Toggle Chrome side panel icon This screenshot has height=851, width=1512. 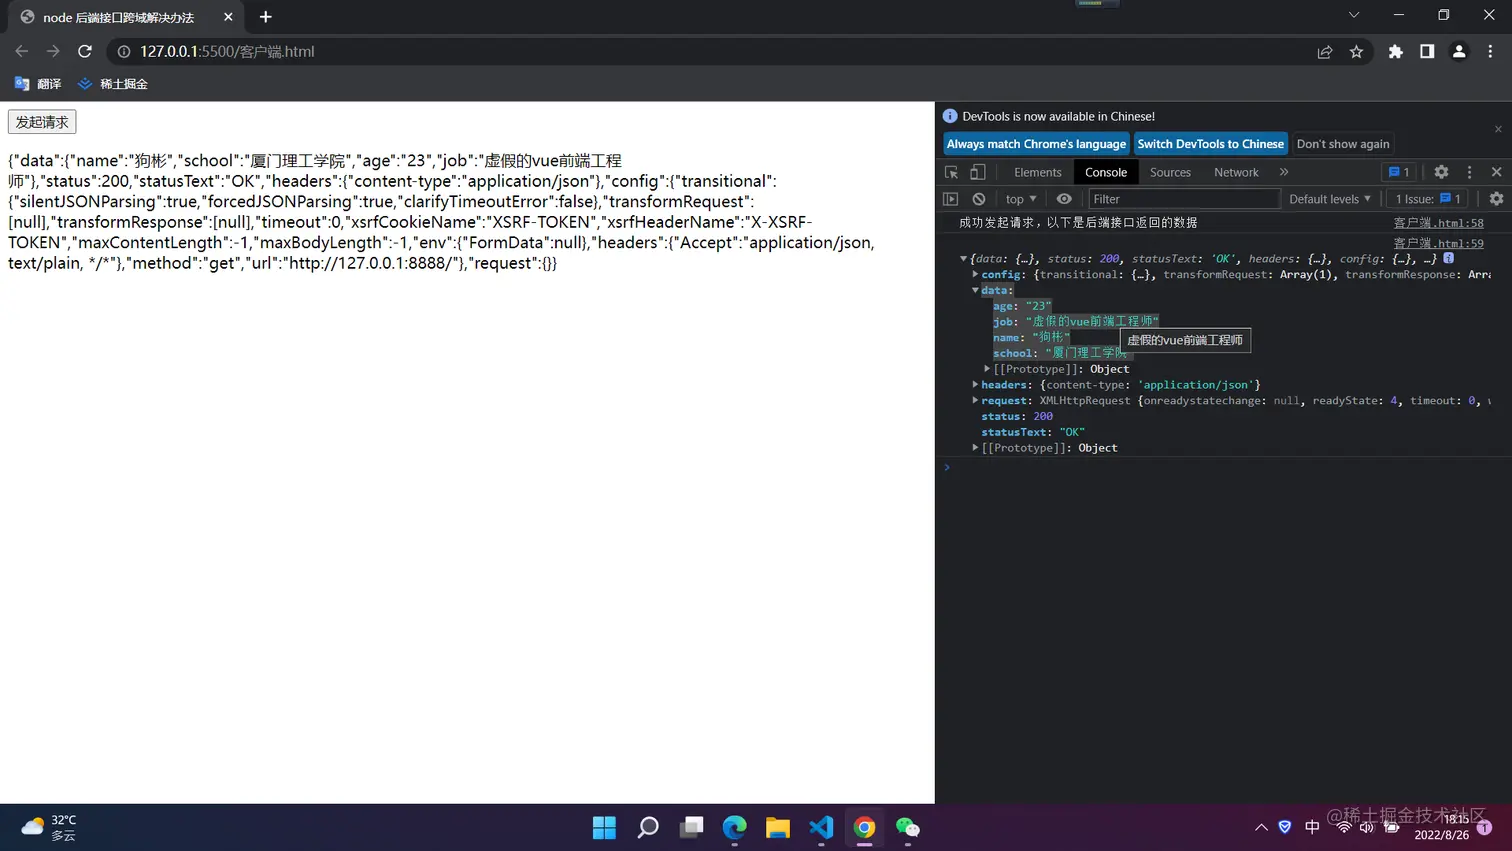[1427, 51]
